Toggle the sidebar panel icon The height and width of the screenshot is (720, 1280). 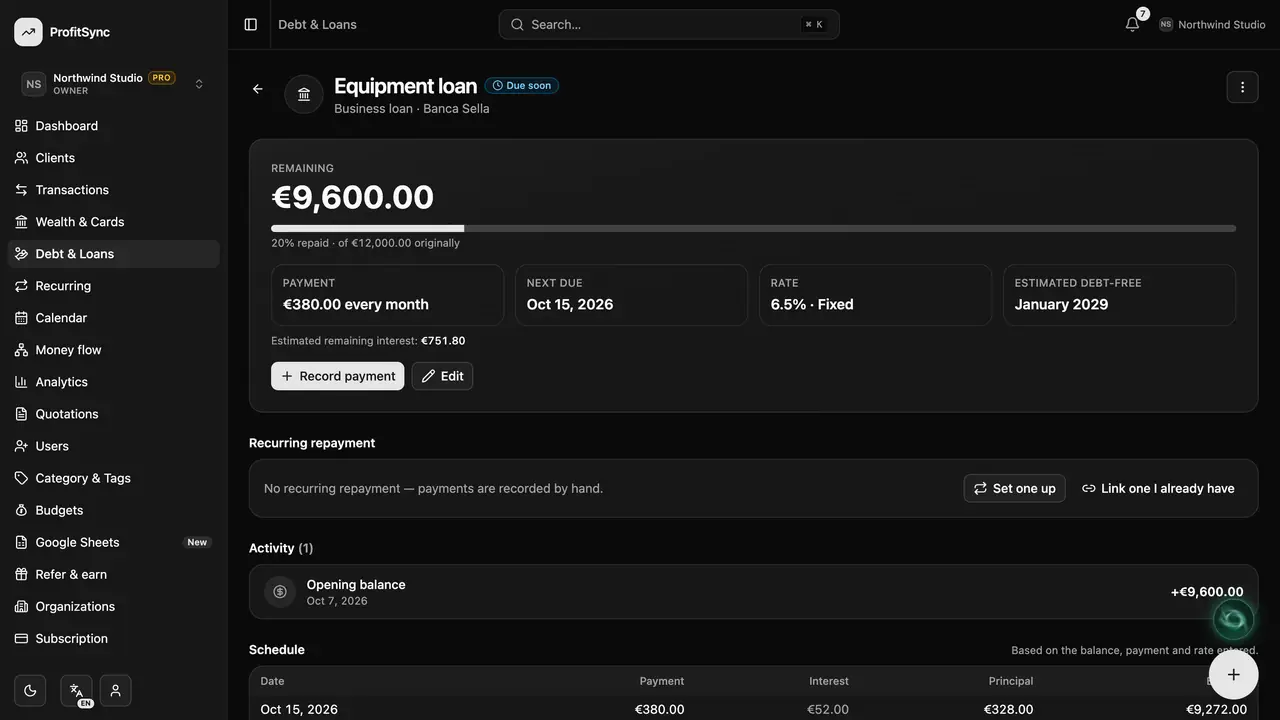pyautogui.click(x=251, y=24)
